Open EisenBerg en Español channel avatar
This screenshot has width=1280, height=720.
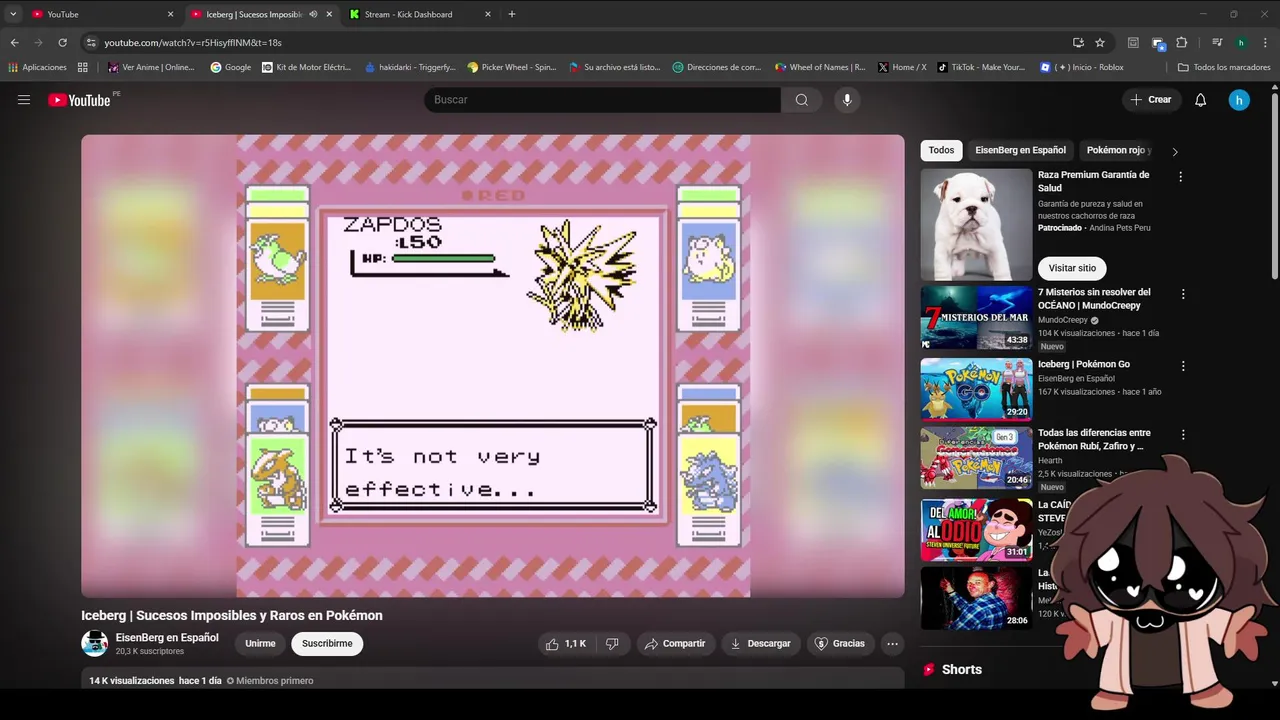click(x=95, y=643)
